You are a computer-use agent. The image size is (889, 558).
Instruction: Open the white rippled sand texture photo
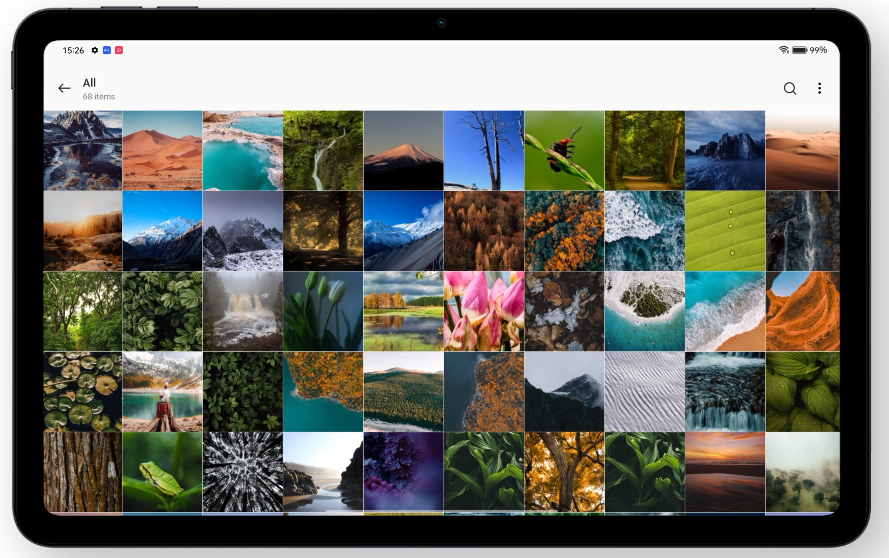tap(645, 392)
